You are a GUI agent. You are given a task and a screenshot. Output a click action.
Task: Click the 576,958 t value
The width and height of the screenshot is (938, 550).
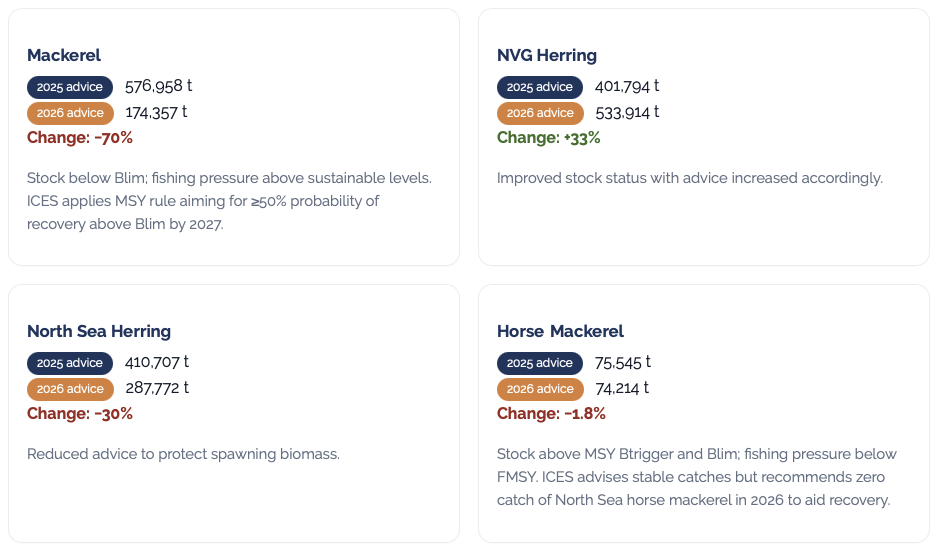[x=158, y=87]
